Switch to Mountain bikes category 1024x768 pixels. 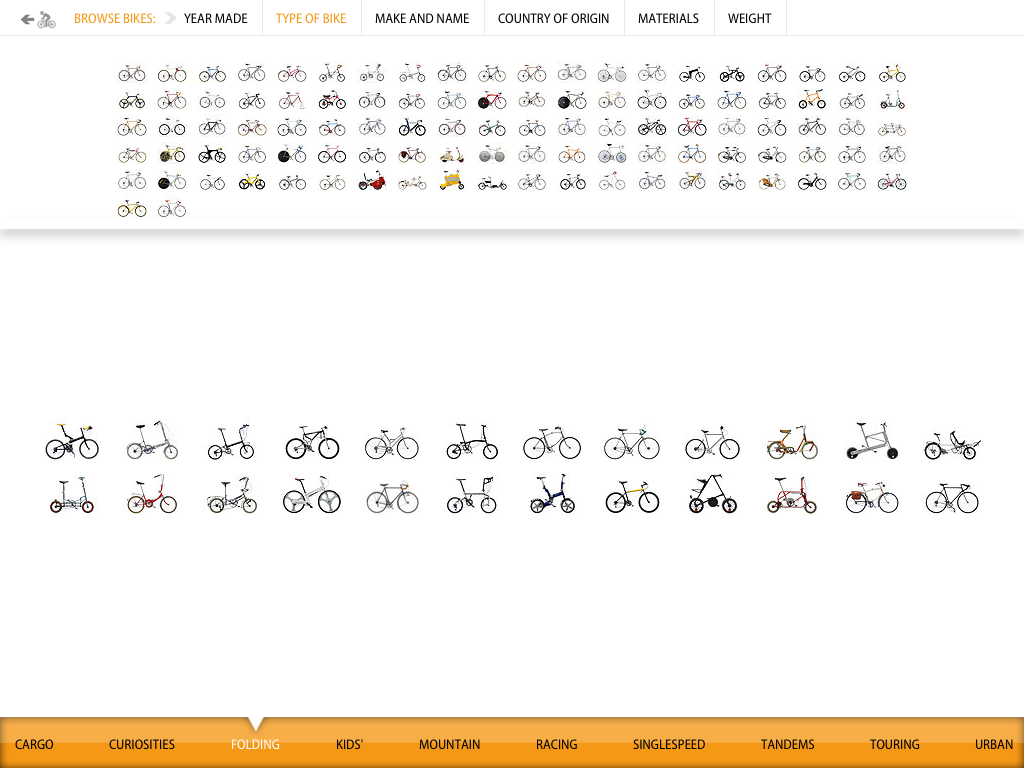tap(449, 744)
